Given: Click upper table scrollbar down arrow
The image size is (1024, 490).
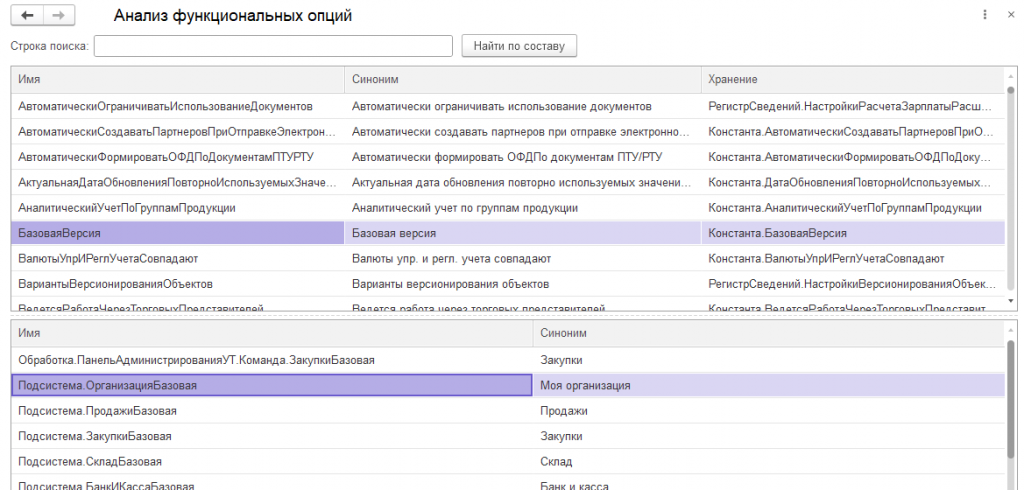Looking at the screenshot, I should (x=1009, y=300).
